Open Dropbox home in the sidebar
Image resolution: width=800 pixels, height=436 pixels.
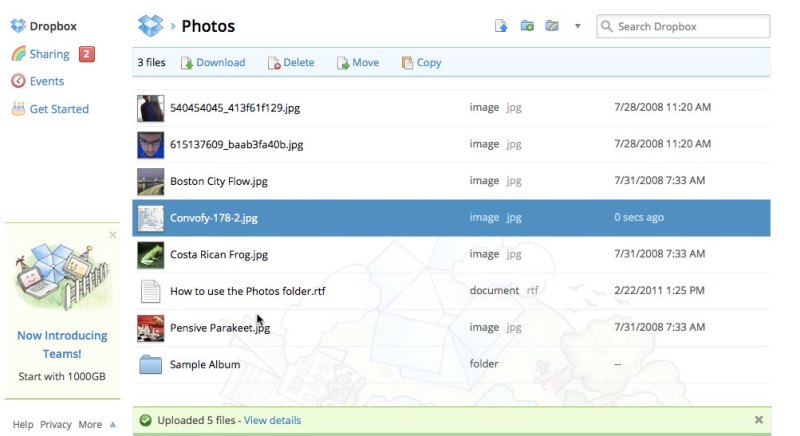coord(52,26)
